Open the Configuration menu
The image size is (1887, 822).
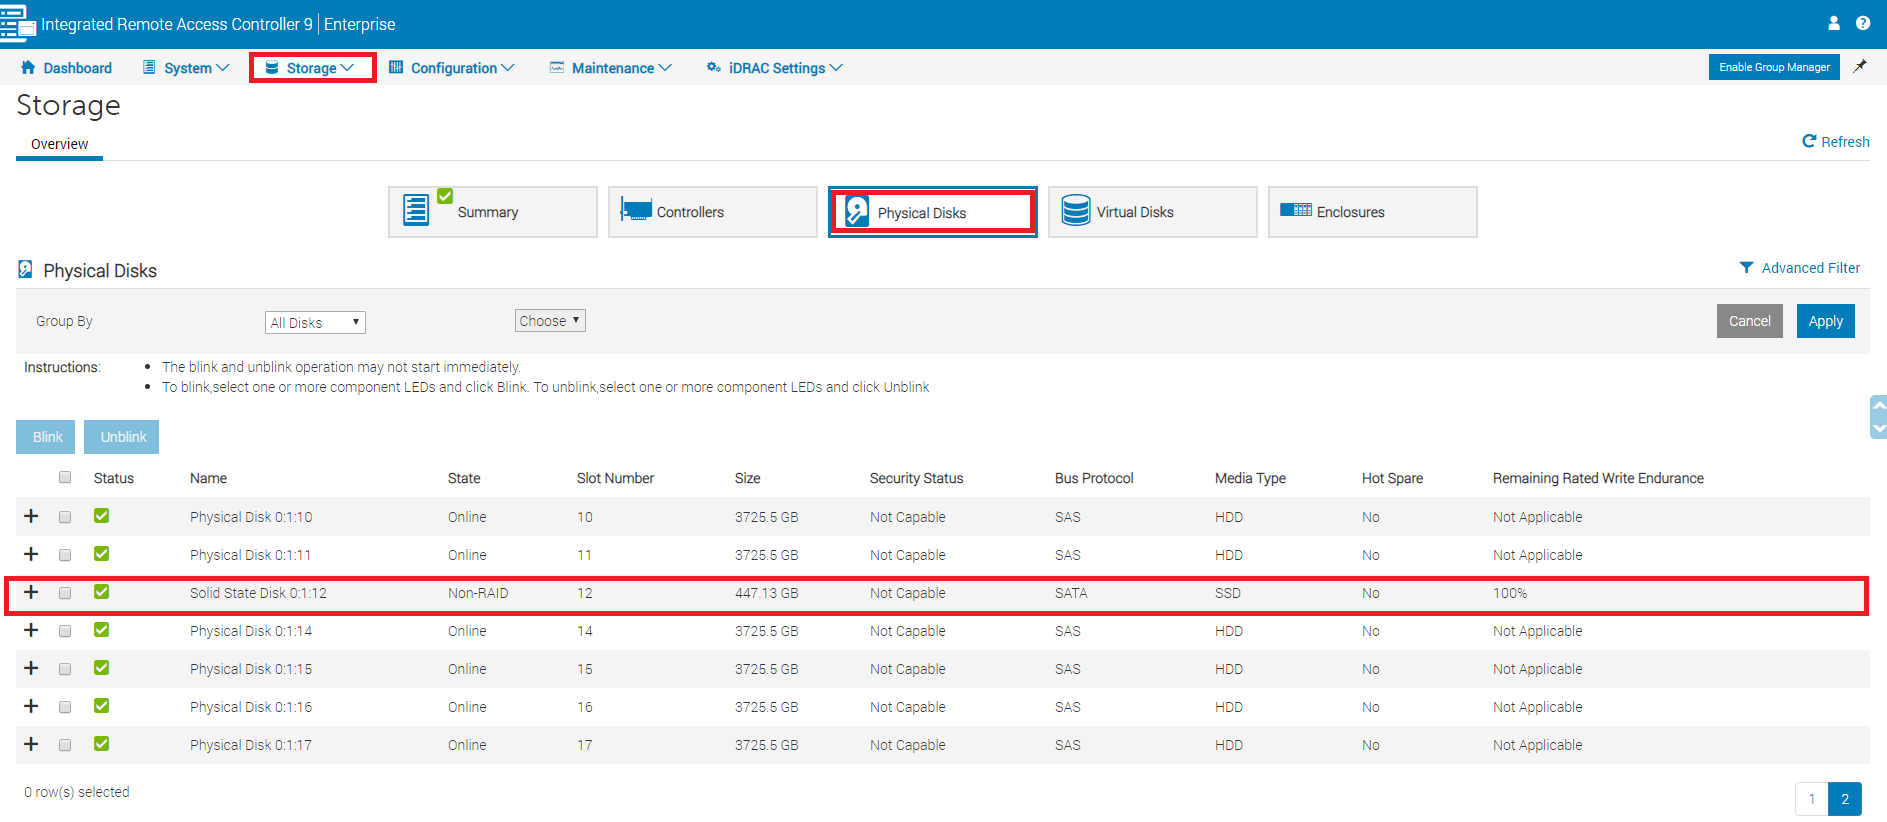(x=452, y=68)
